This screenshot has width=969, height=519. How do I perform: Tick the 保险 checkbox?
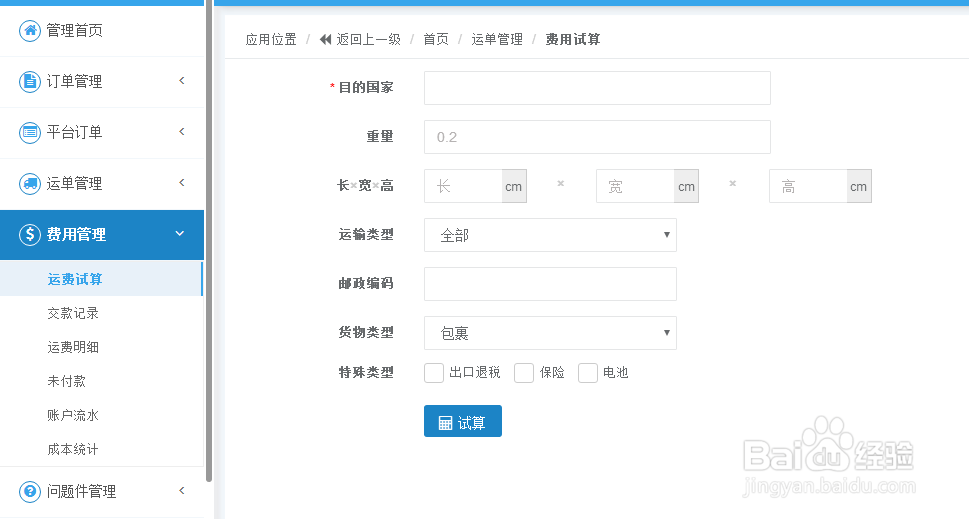tap(524, 373)
